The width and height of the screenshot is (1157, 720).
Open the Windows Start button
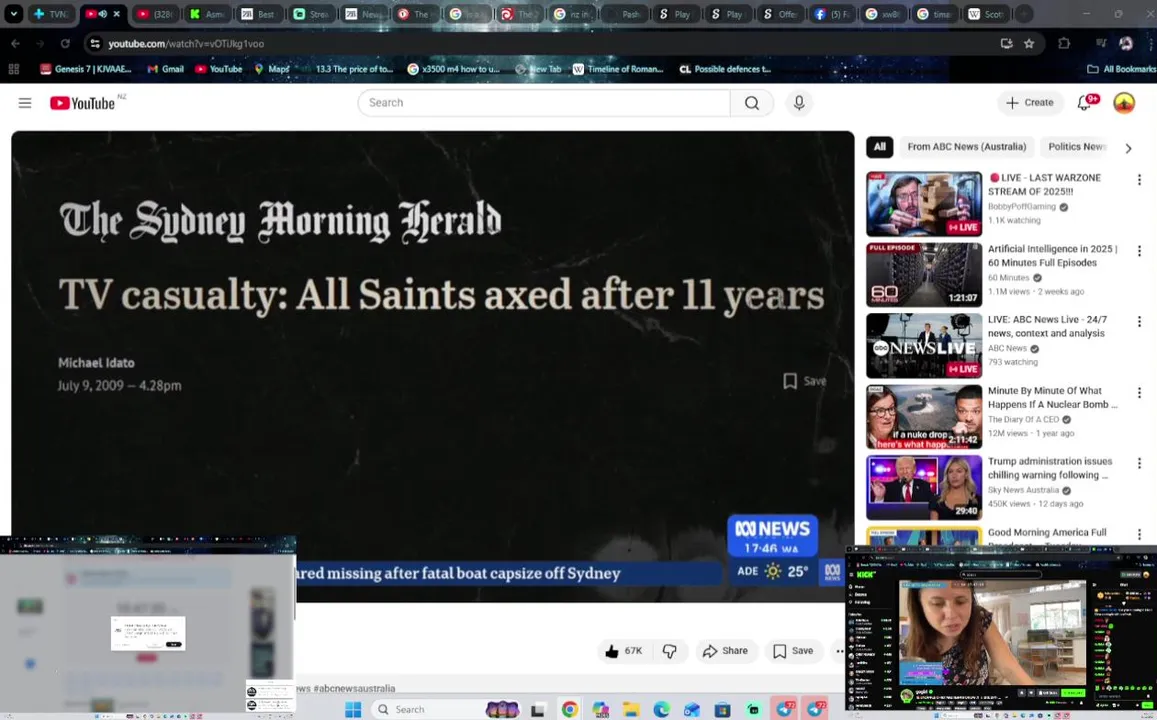(x=353, y=709)
